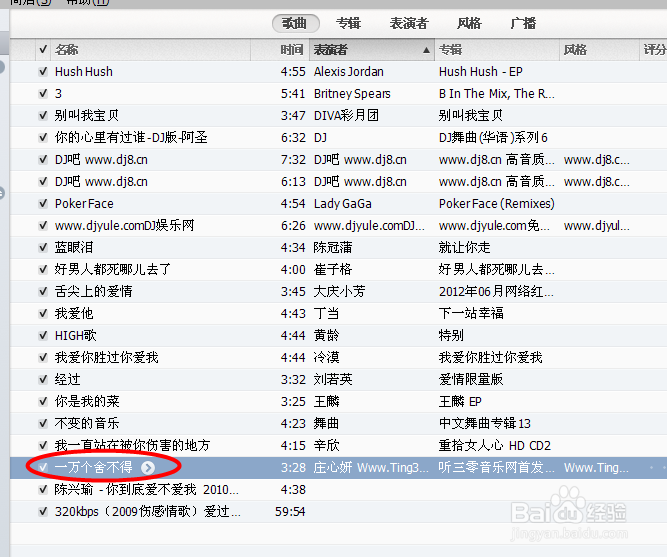The width and height of the screenshot is (667, 557).
Task: Select the song 你的心里有过谁-DJ版-阿圣
Action: 131,137
